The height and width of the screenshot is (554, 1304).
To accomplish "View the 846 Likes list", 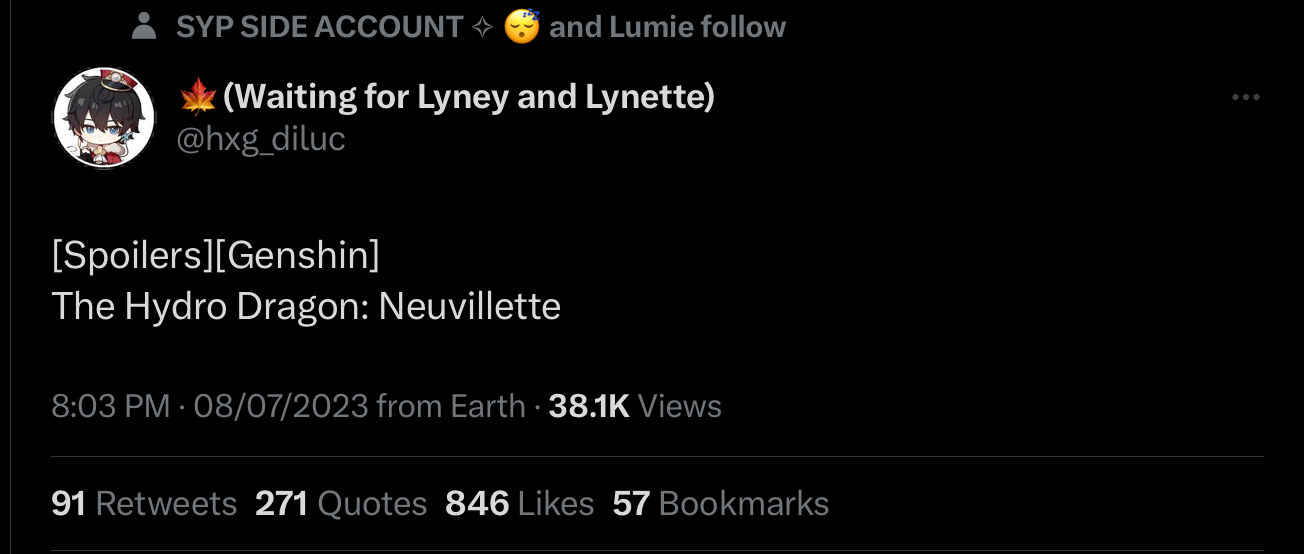I will point(519,503).
